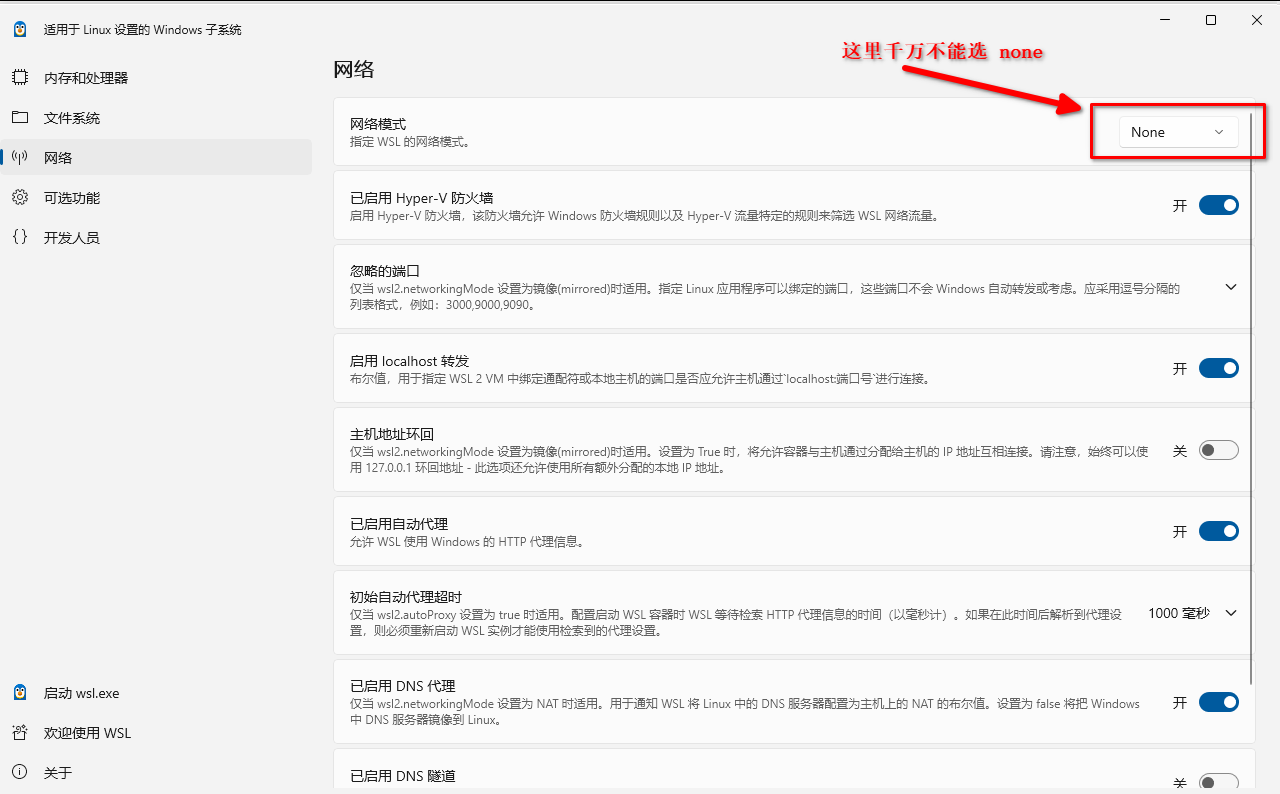1280x794 pixels.
Task: Click the 网络模式 setting title
Action: coord(378,124)
